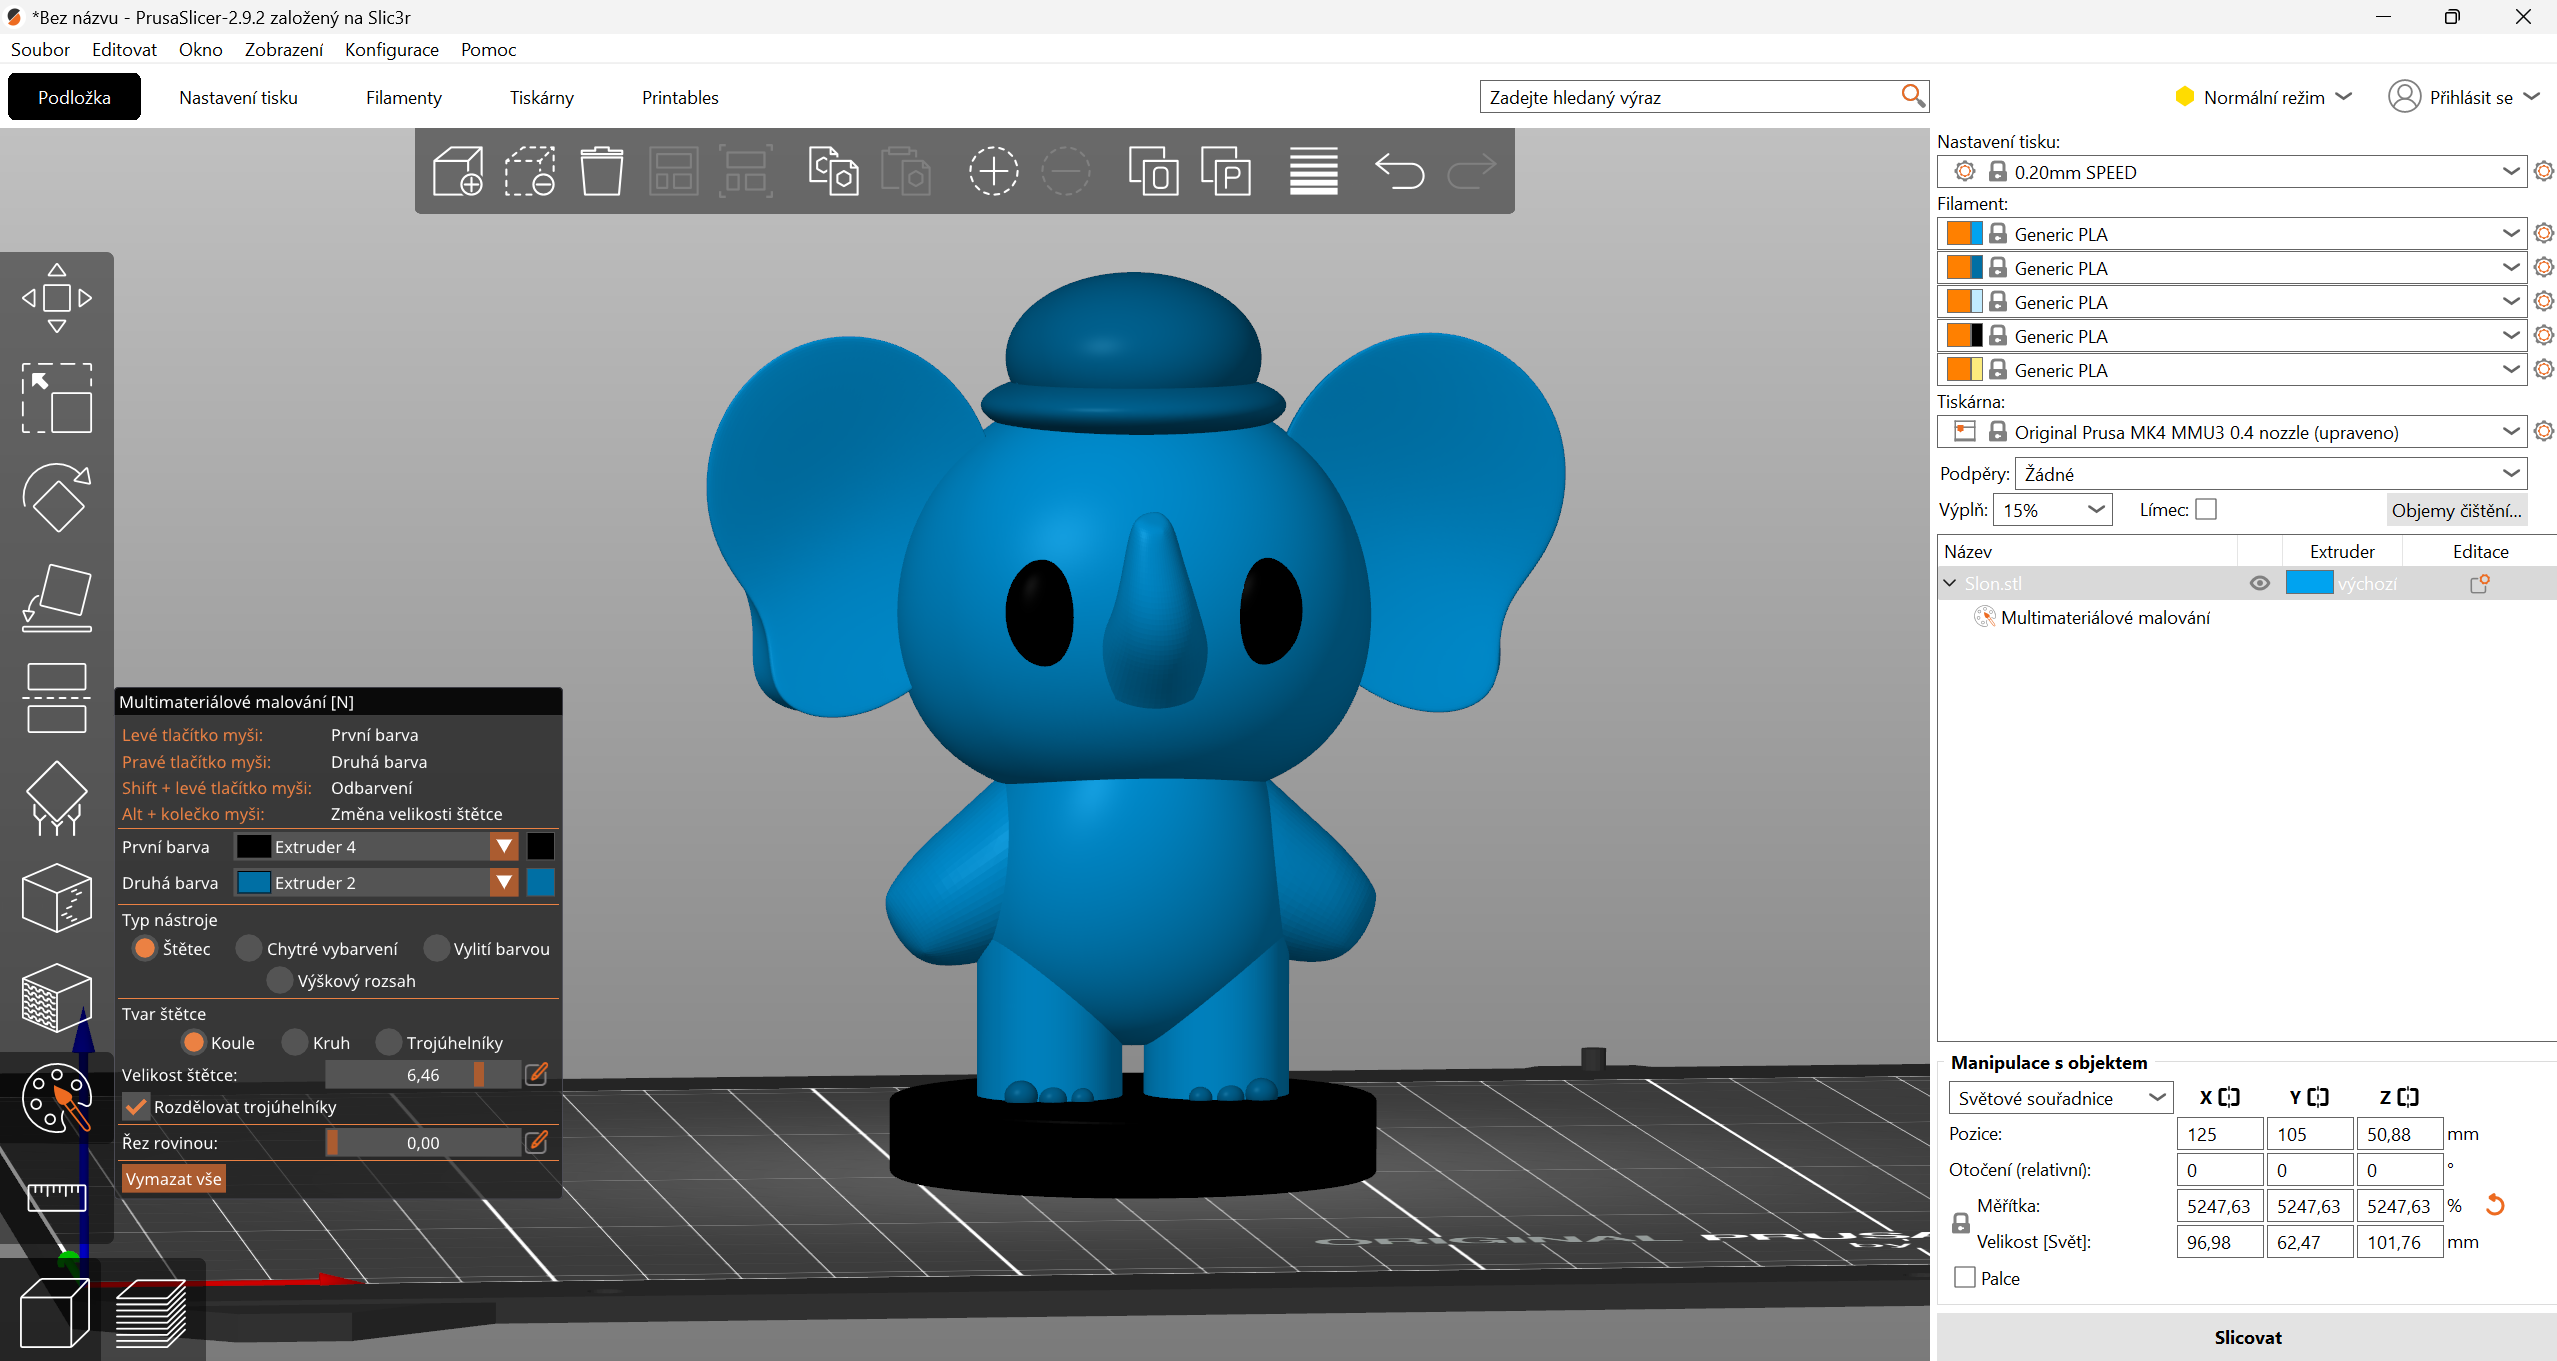Select the Rotate tool in left toolbar
The image size is (2557, 1361).
point(56,497)
